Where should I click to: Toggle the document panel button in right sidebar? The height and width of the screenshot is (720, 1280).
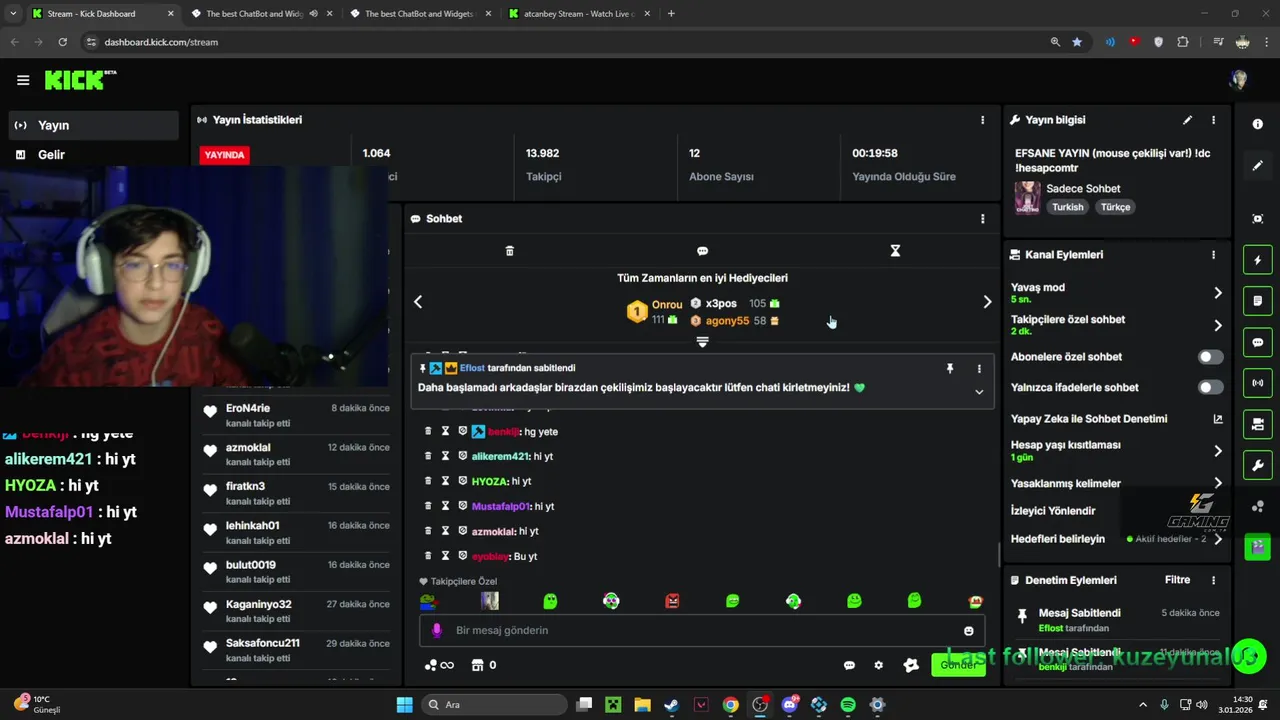point(1257,301)
